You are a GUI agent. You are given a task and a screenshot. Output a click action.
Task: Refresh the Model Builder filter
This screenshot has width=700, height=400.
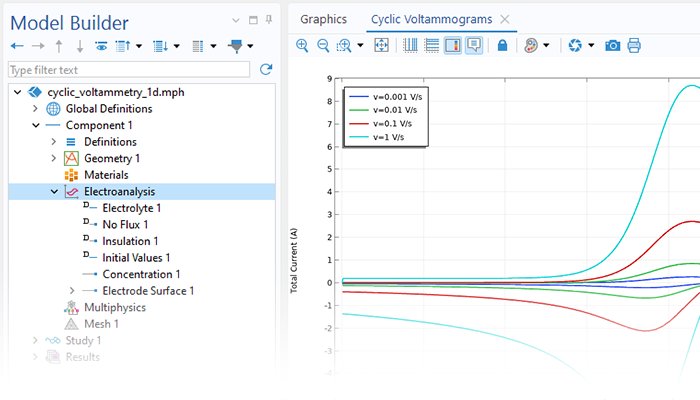coord(266,69)
